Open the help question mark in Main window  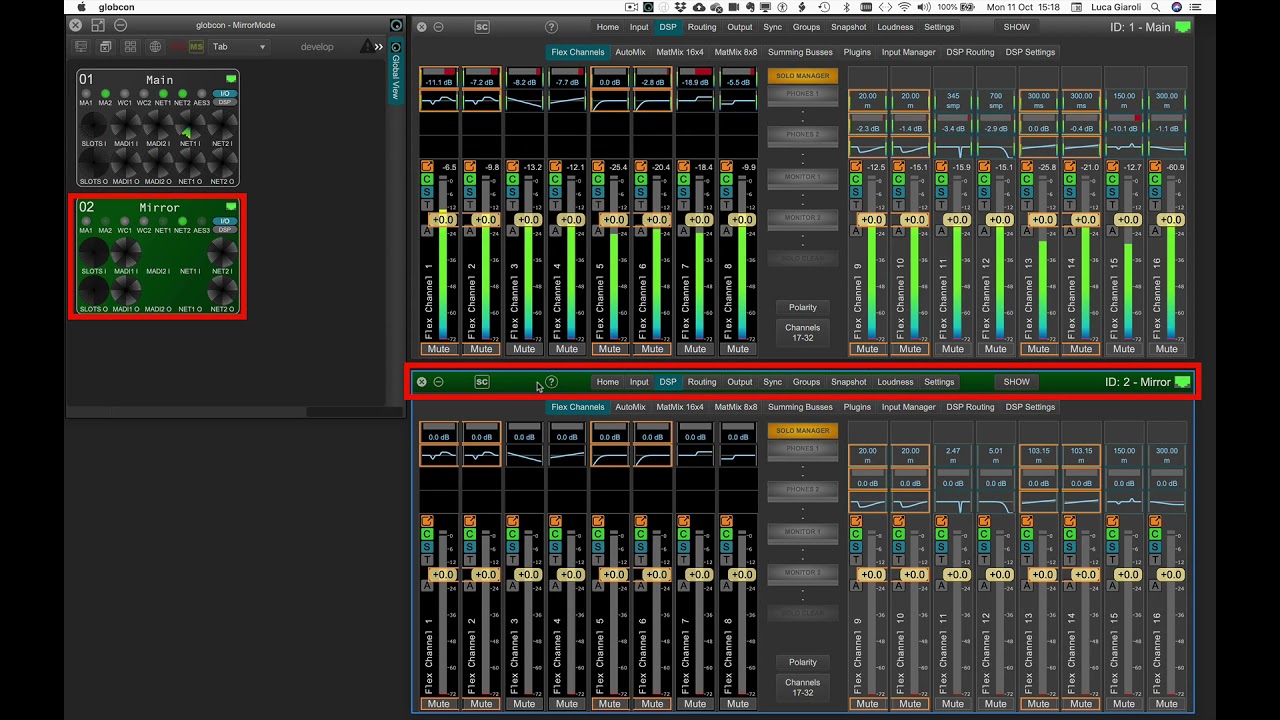tap(551, 27)
